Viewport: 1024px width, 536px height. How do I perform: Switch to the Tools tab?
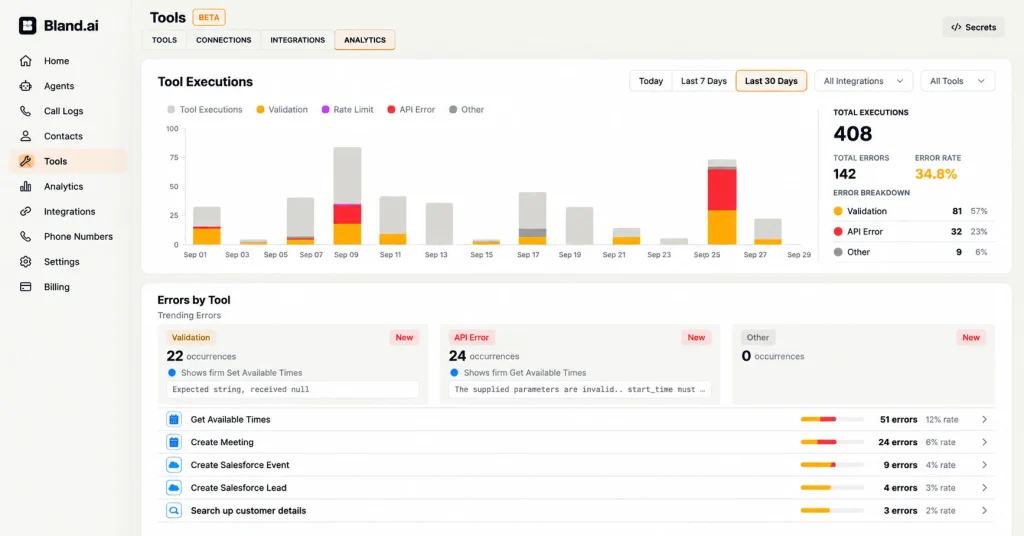164,40
